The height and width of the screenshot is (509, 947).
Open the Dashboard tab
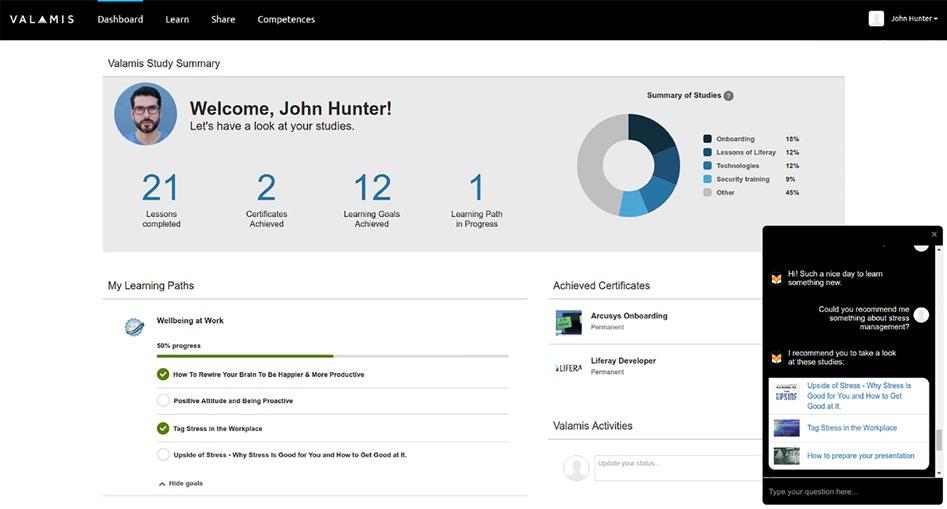[x=120, y=19]
